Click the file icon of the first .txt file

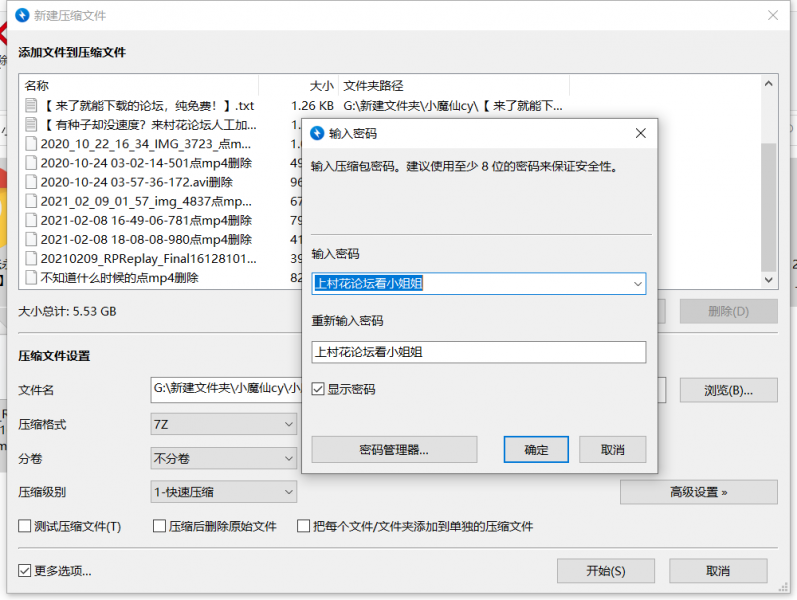tap(30, 105)
